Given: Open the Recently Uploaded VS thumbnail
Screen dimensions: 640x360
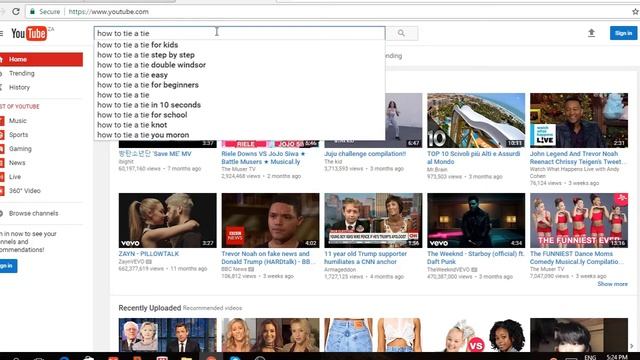Looking at the screenshot, I should tap(476, 335).
